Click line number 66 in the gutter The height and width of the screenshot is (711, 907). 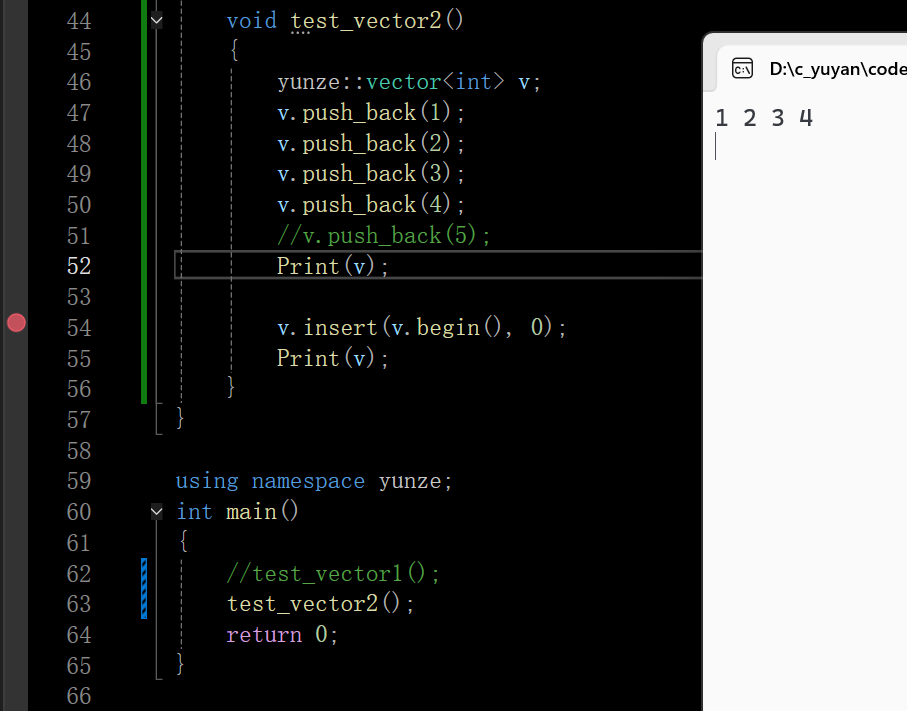79,696
